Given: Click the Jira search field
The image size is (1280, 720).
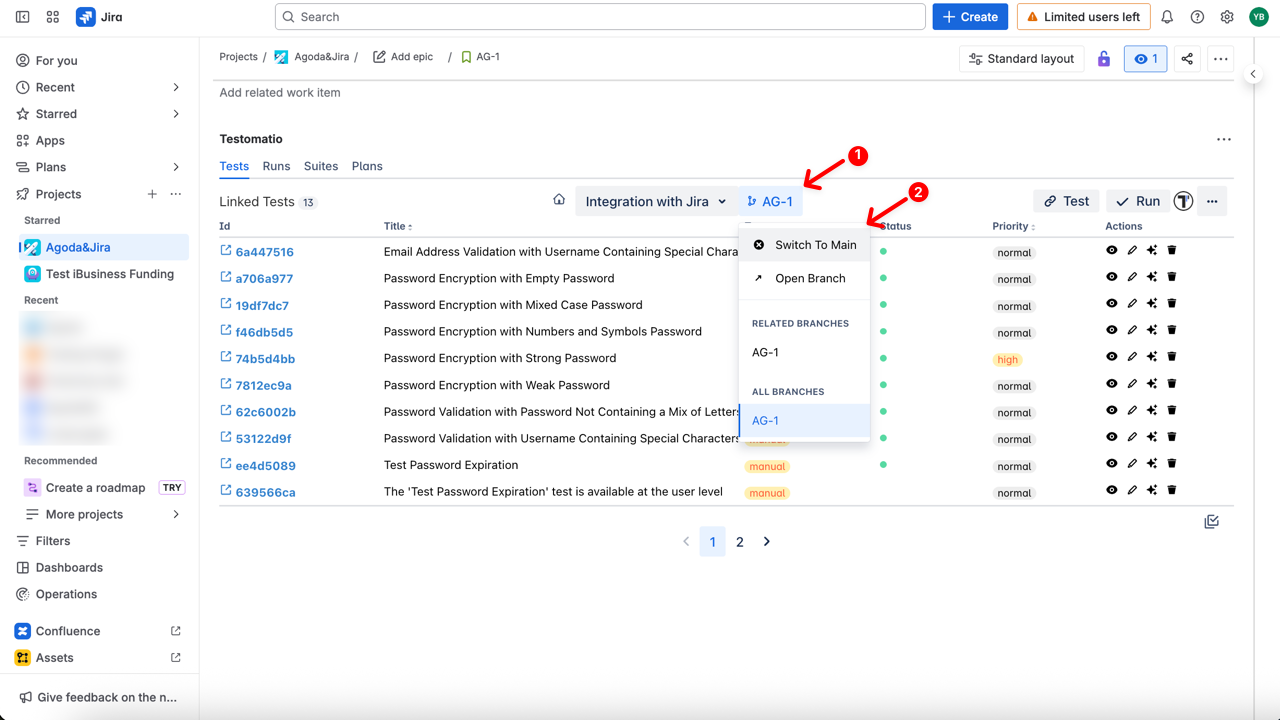Looking at the screenshot, I should point(600,17).
